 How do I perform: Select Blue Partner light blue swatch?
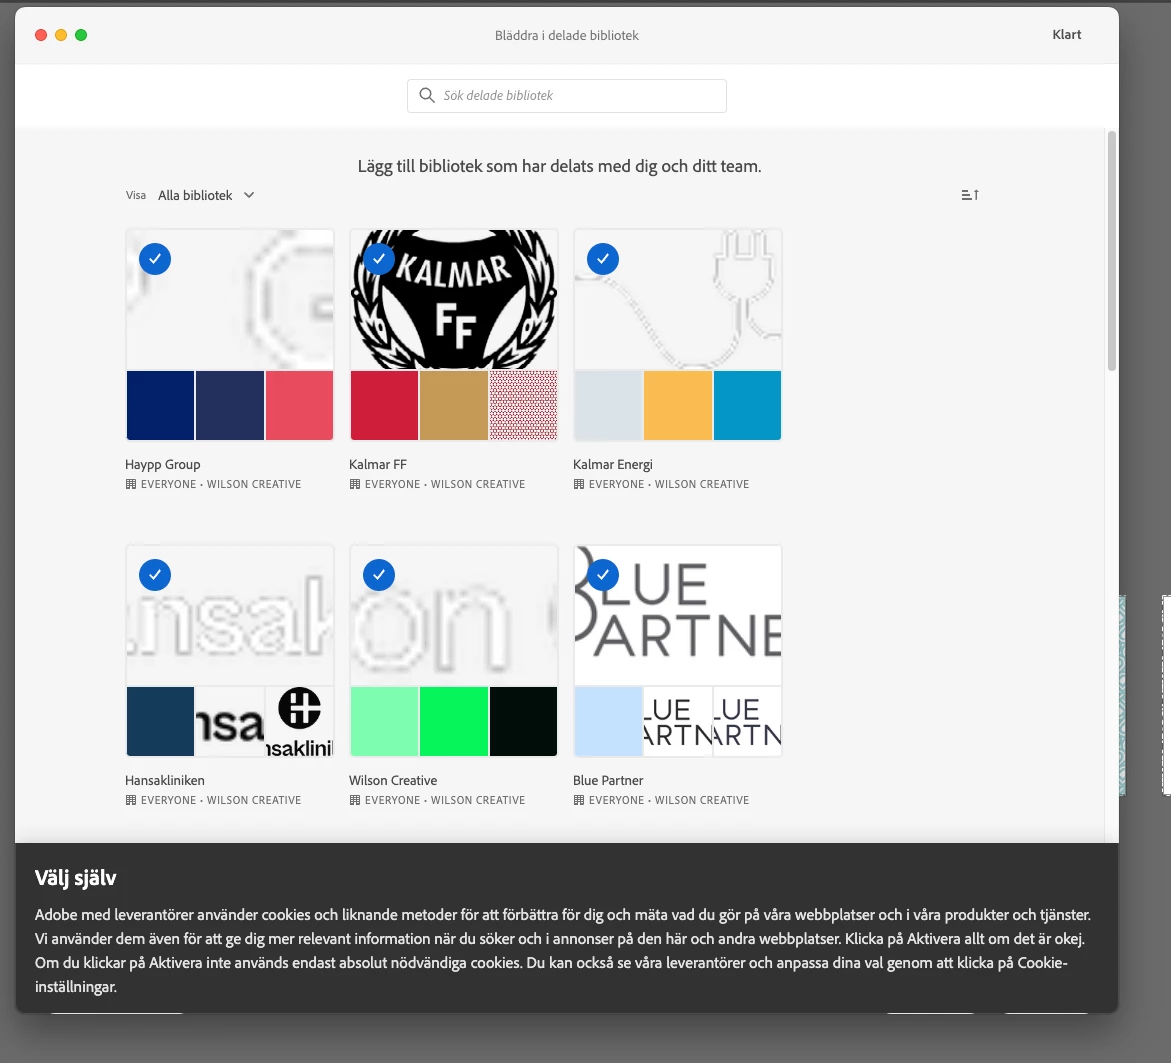(x=609, y=721)
